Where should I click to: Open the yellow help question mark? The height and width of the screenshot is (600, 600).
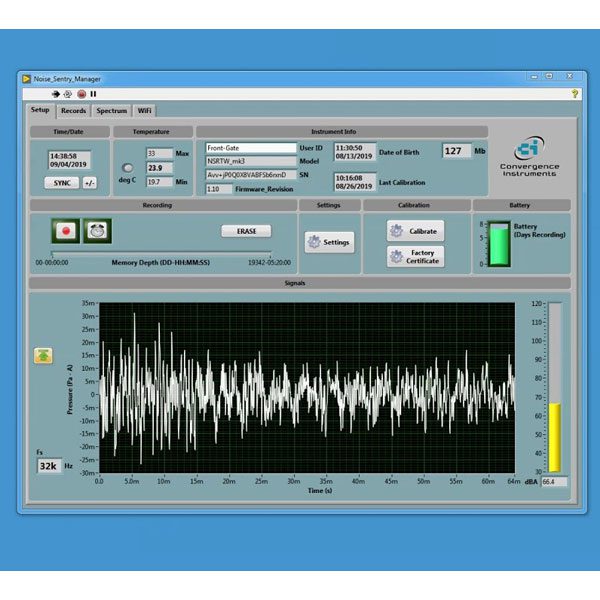(x=575, y=93)
